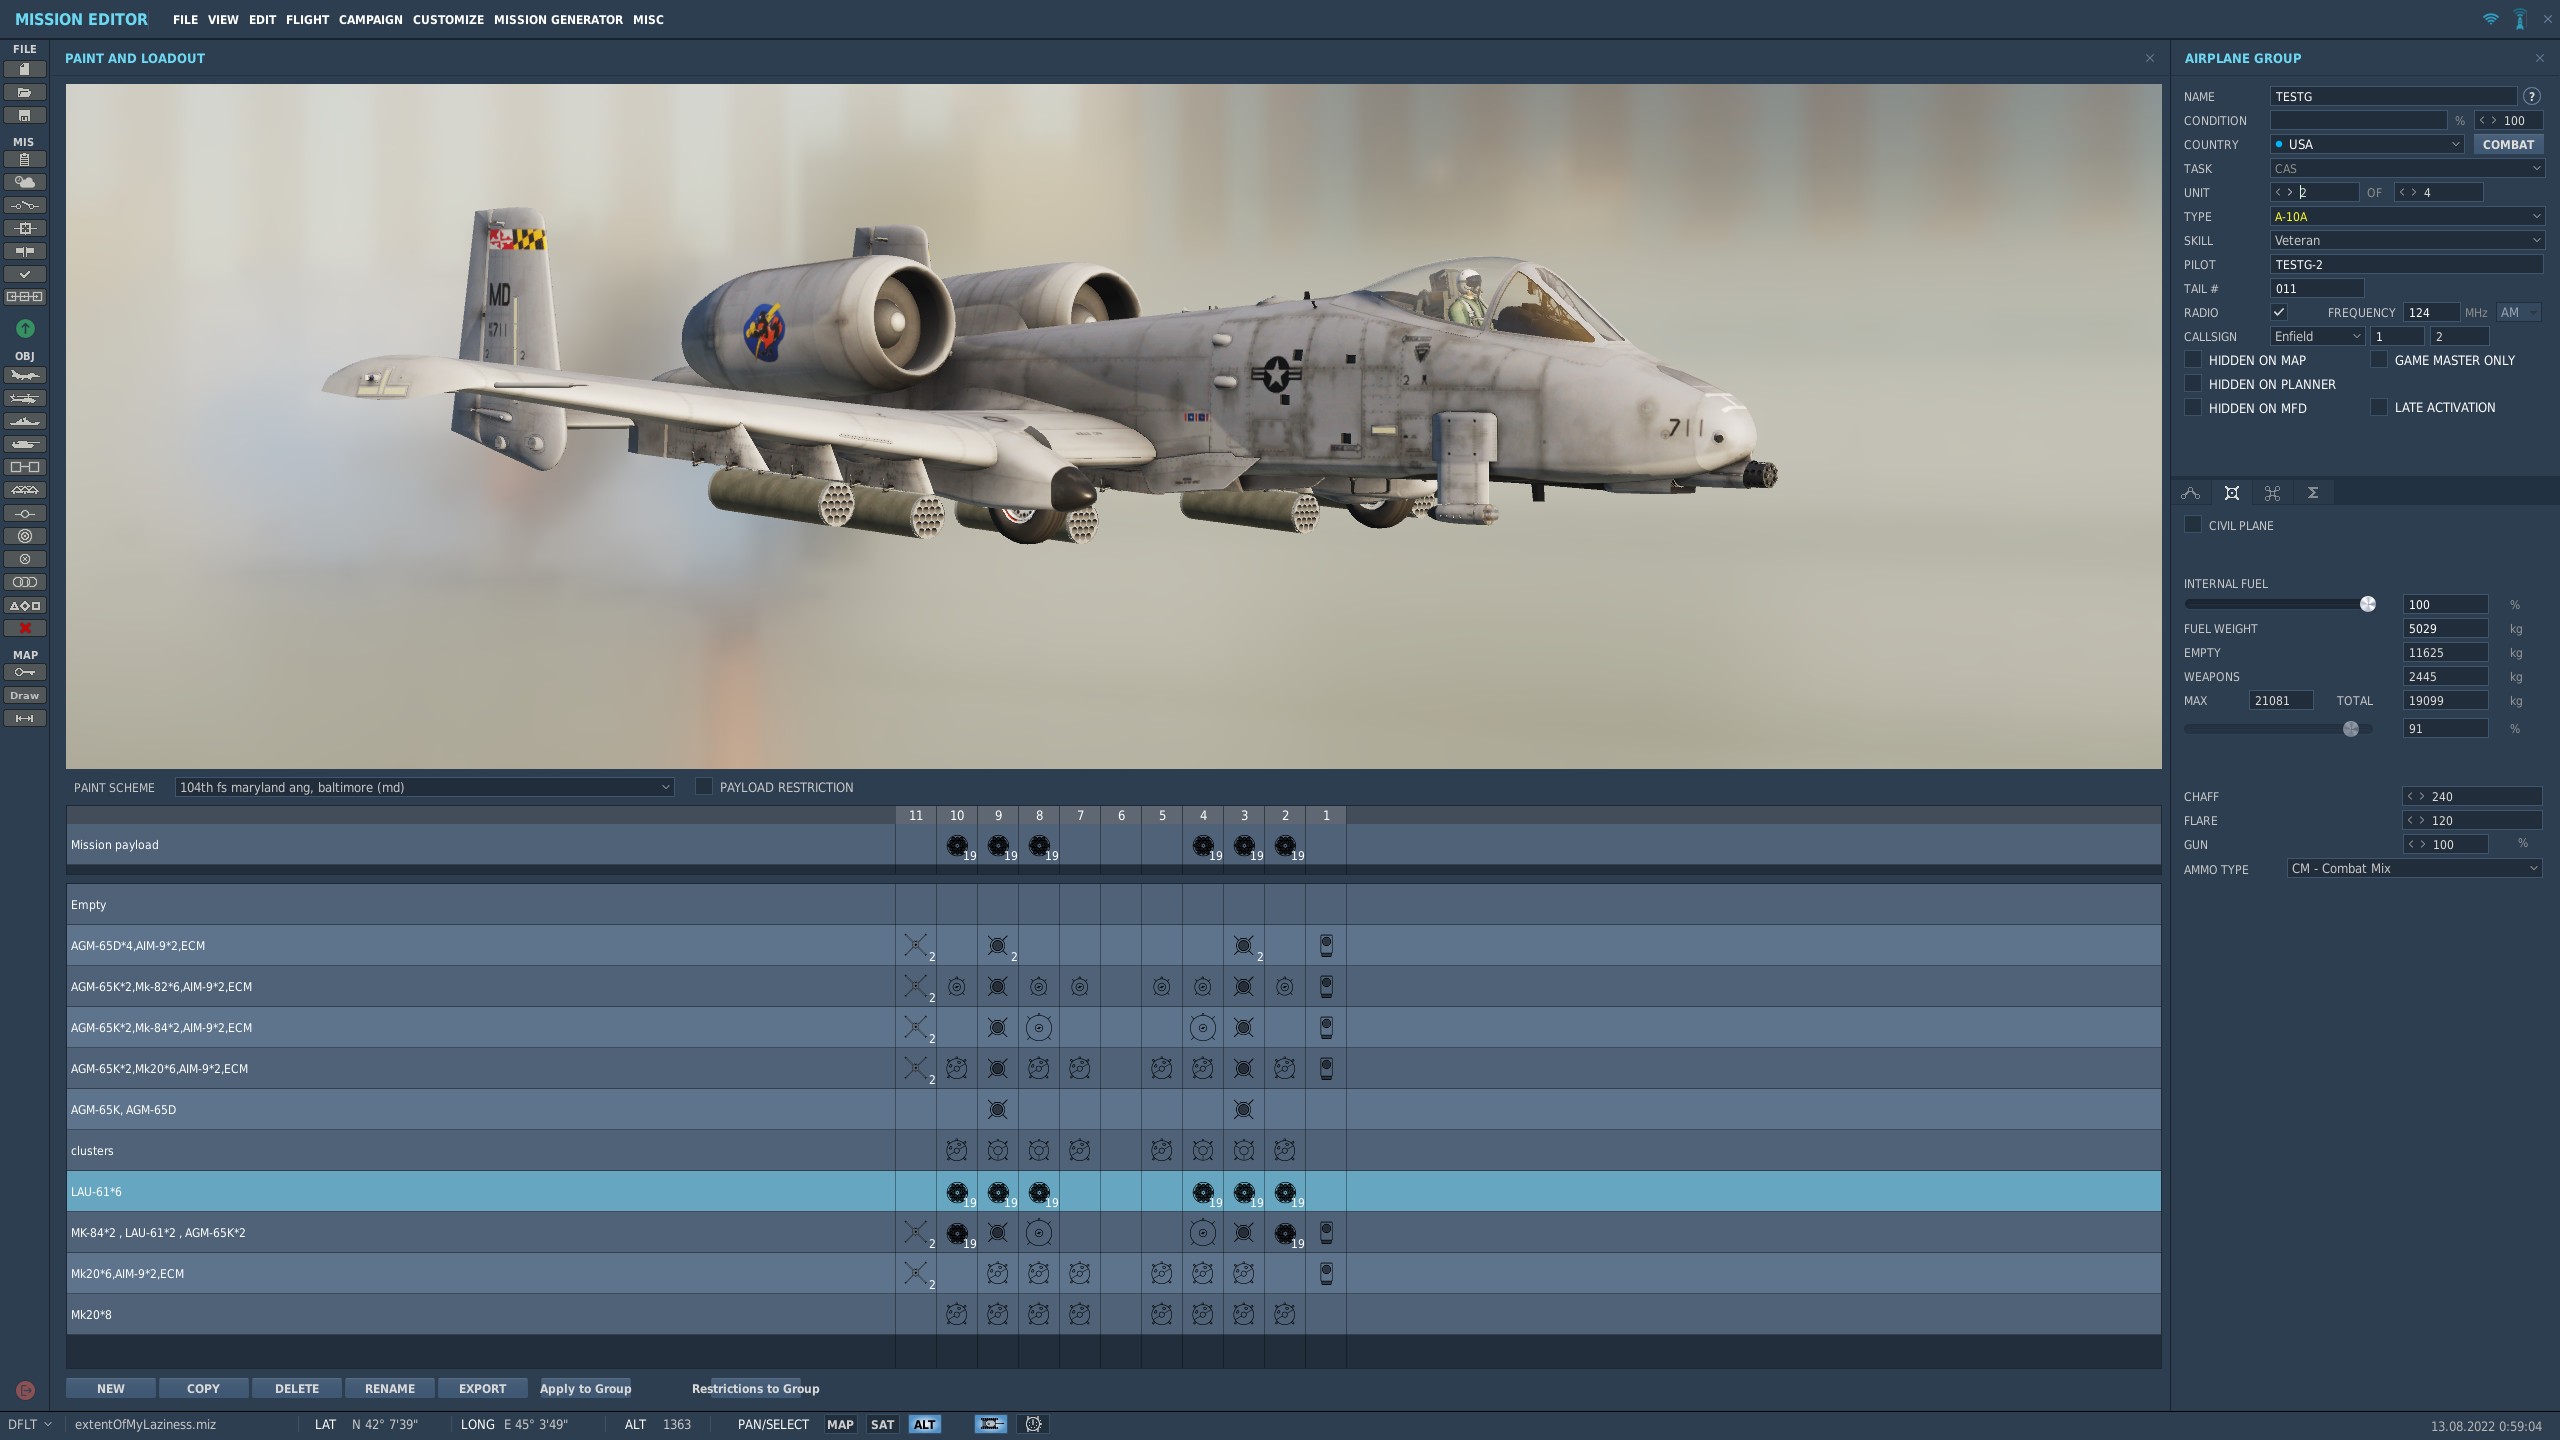Enable Game Master Only checkbox
The image size is (2560, 1440).
coord(2379,359)
